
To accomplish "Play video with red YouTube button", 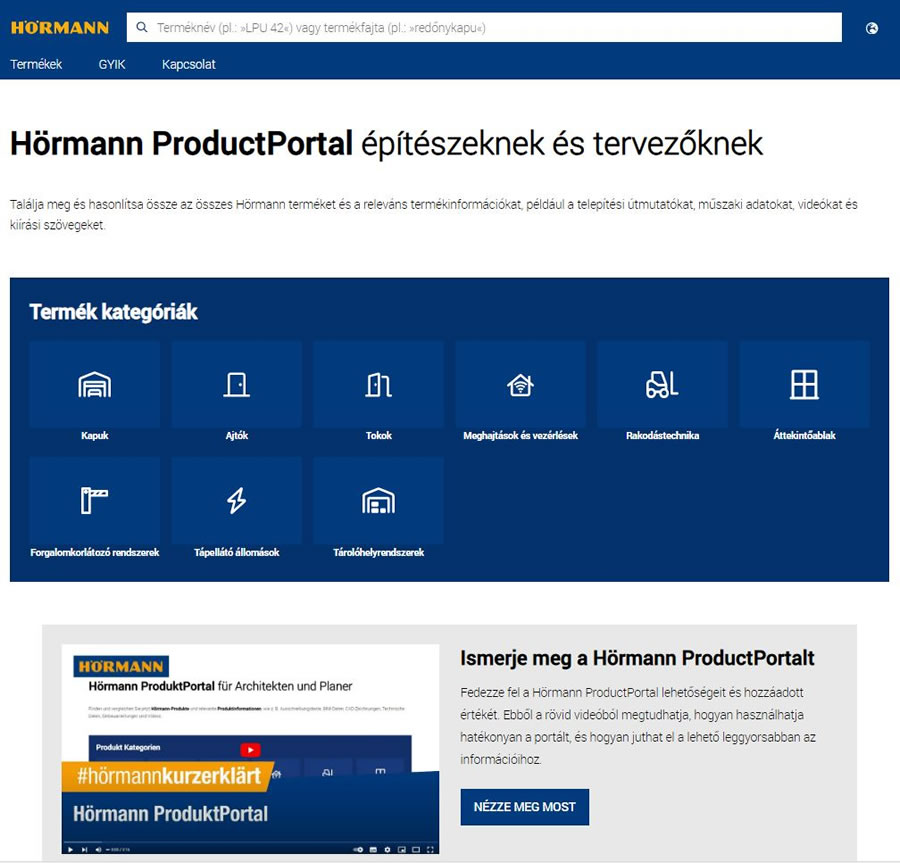I will point(250,749).
